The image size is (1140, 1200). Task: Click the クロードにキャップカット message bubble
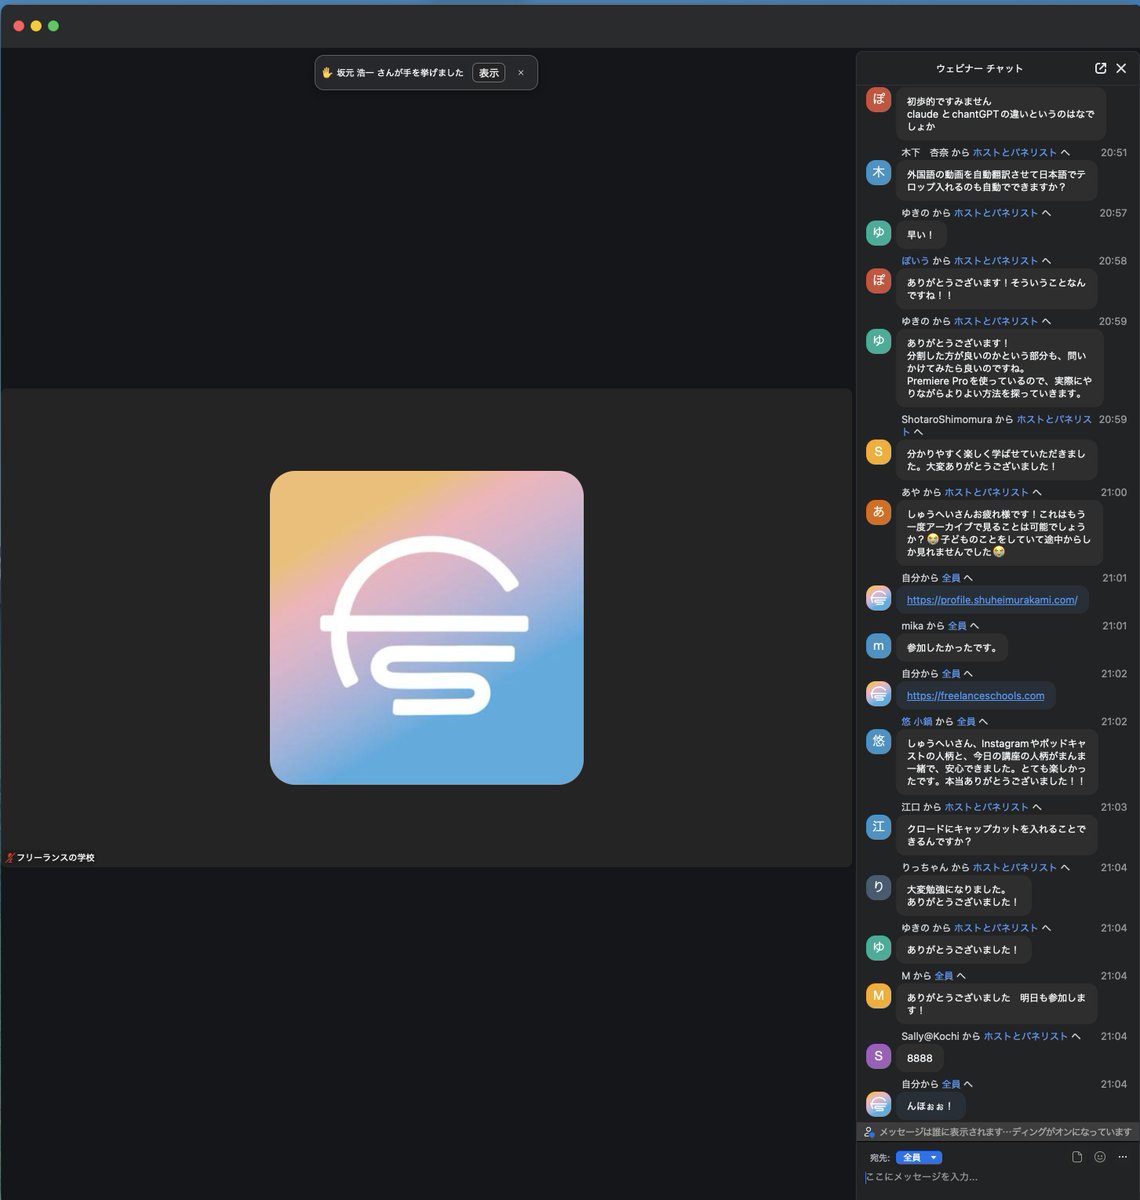997,835
